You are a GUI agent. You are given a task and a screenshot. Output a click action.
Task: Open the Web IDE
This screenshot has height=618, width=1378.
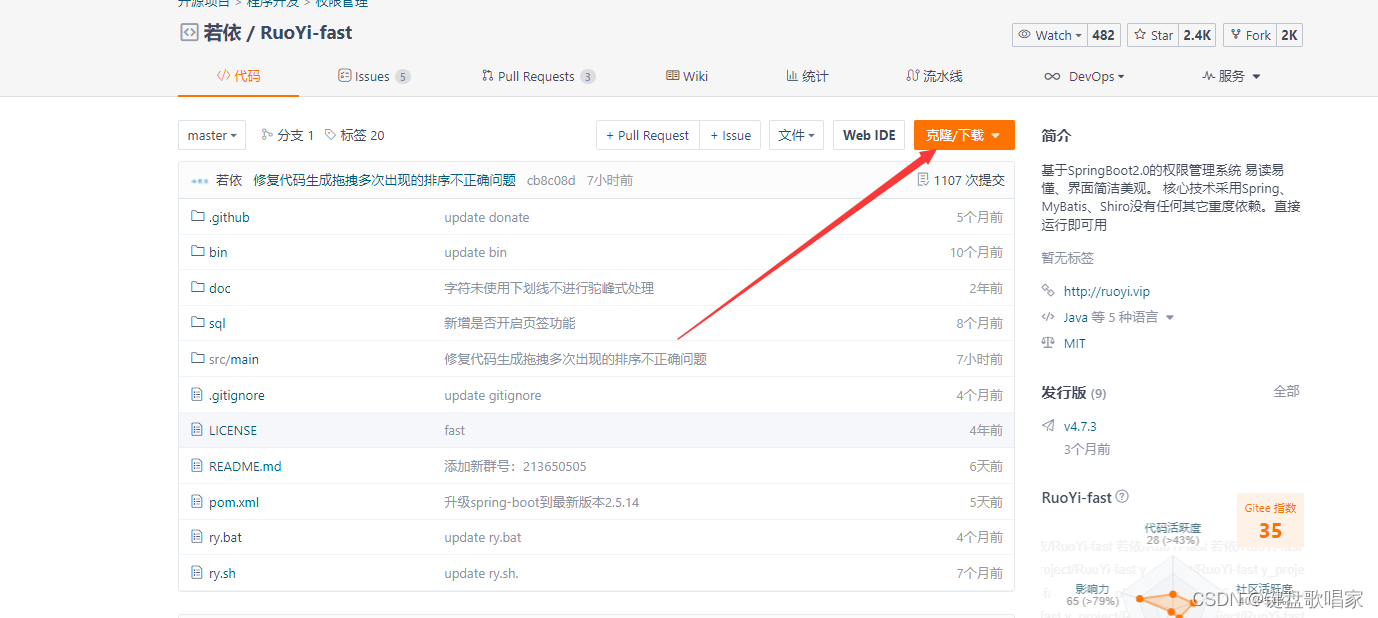pos(869,135)
